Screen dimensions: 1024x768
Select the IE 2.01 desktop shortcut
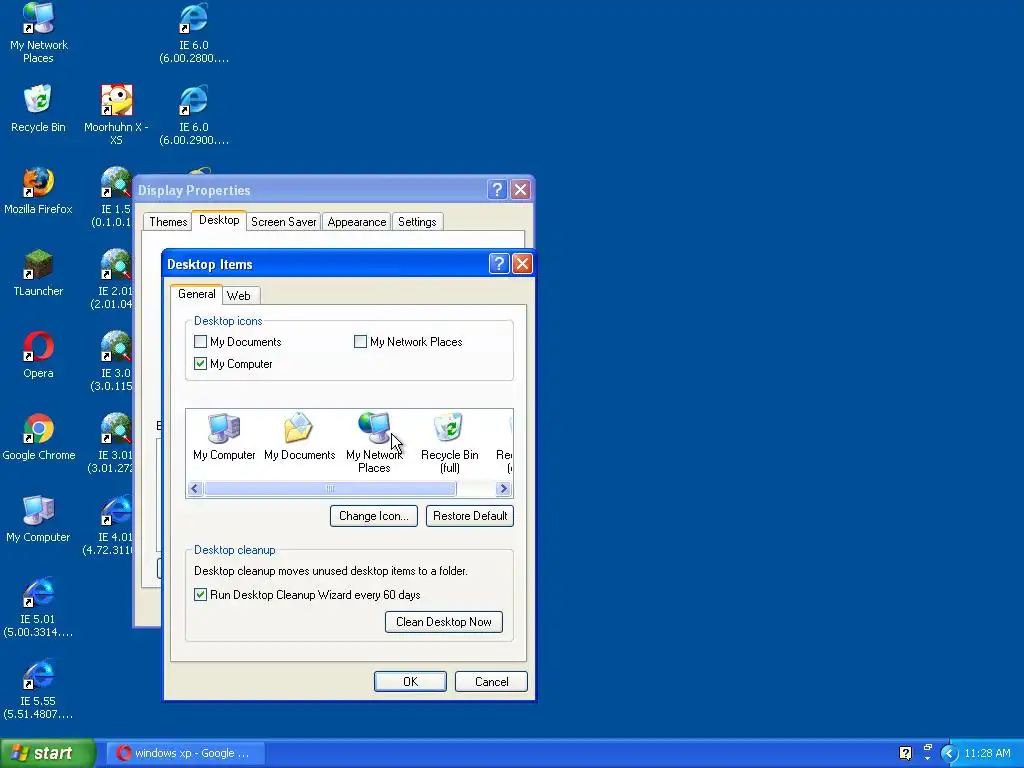click(x=115, y=280)
